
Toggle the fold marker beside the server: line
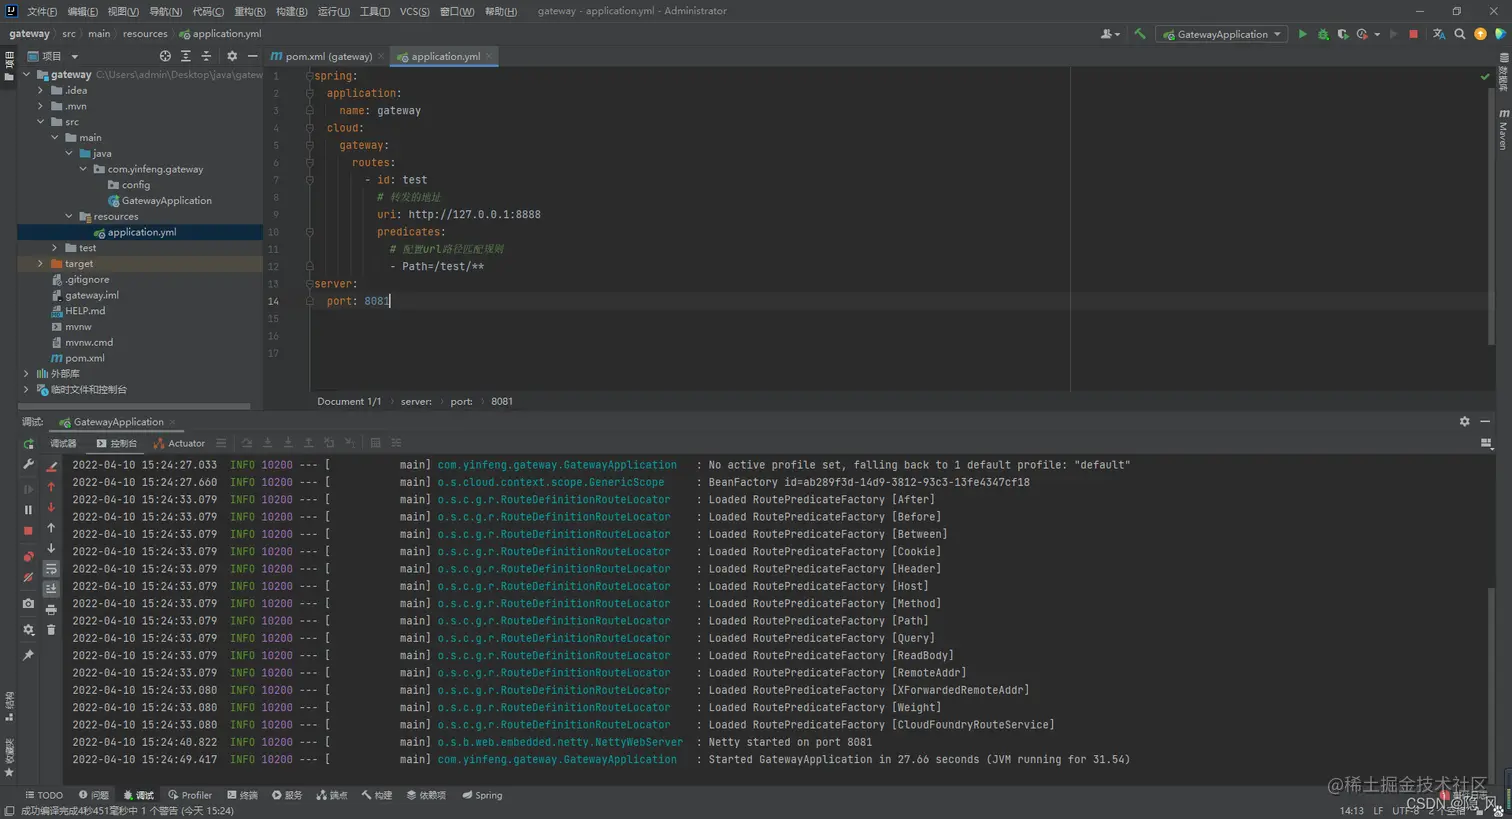click(x=309, y=284)
